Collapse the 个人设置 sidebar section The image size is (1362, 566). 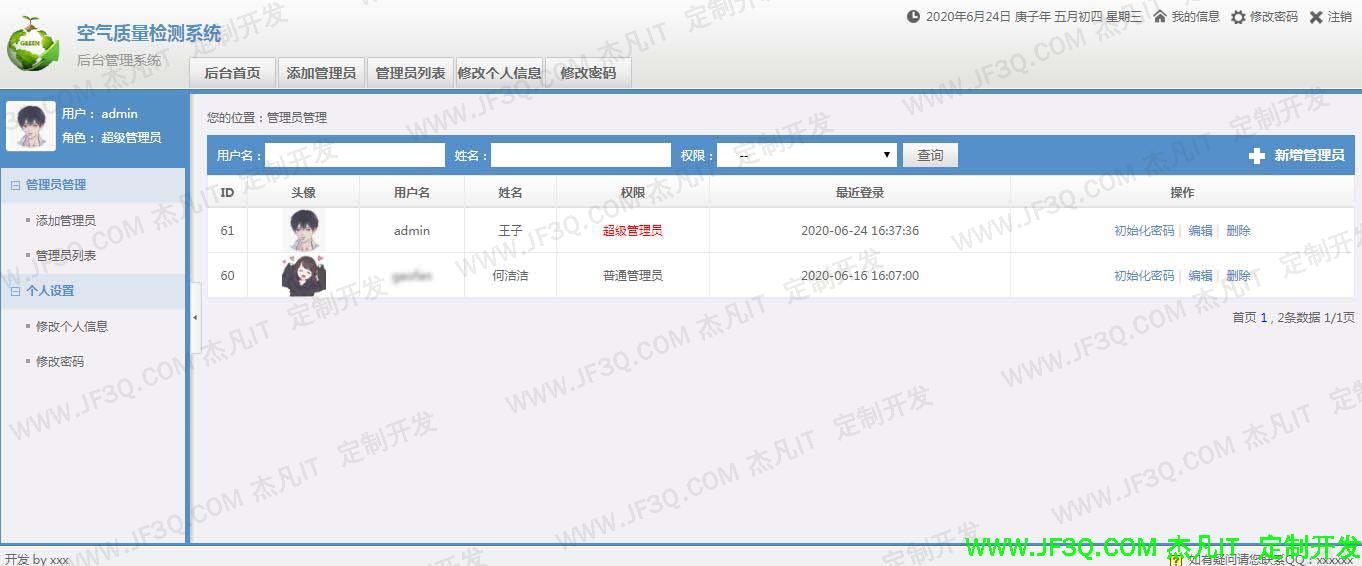(15, 291)
